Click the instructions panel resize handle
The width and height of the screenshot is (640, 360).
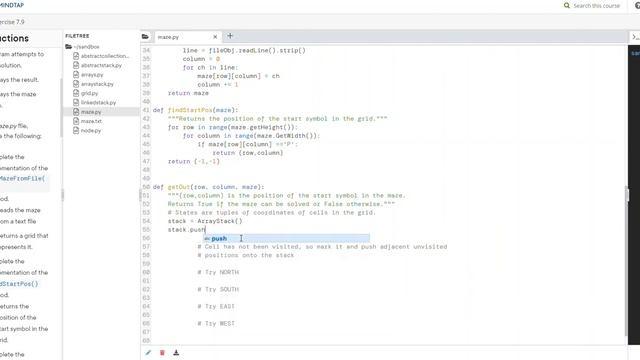click(x=62, y=195)
